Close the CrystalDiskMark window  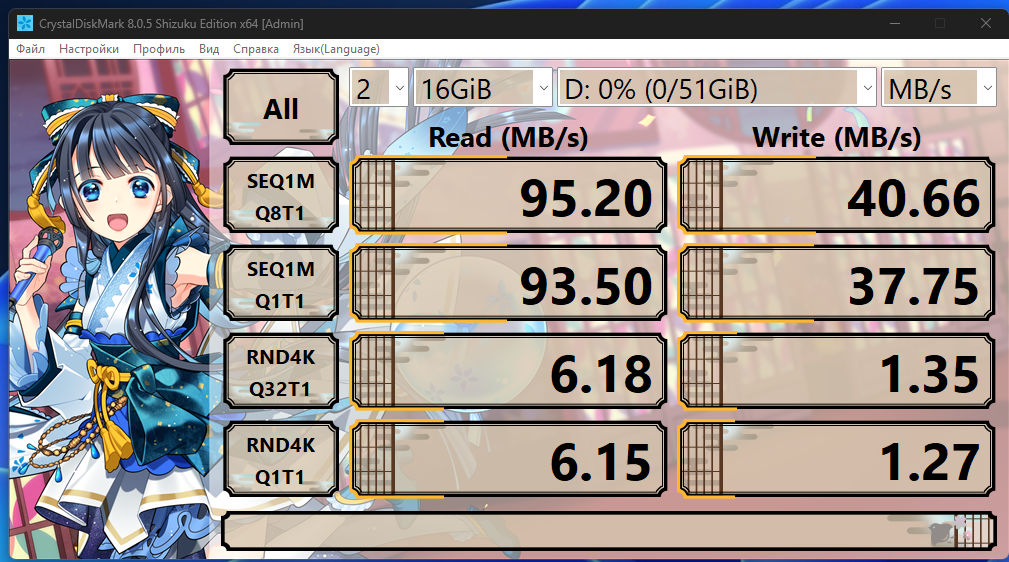click(985, 24)
